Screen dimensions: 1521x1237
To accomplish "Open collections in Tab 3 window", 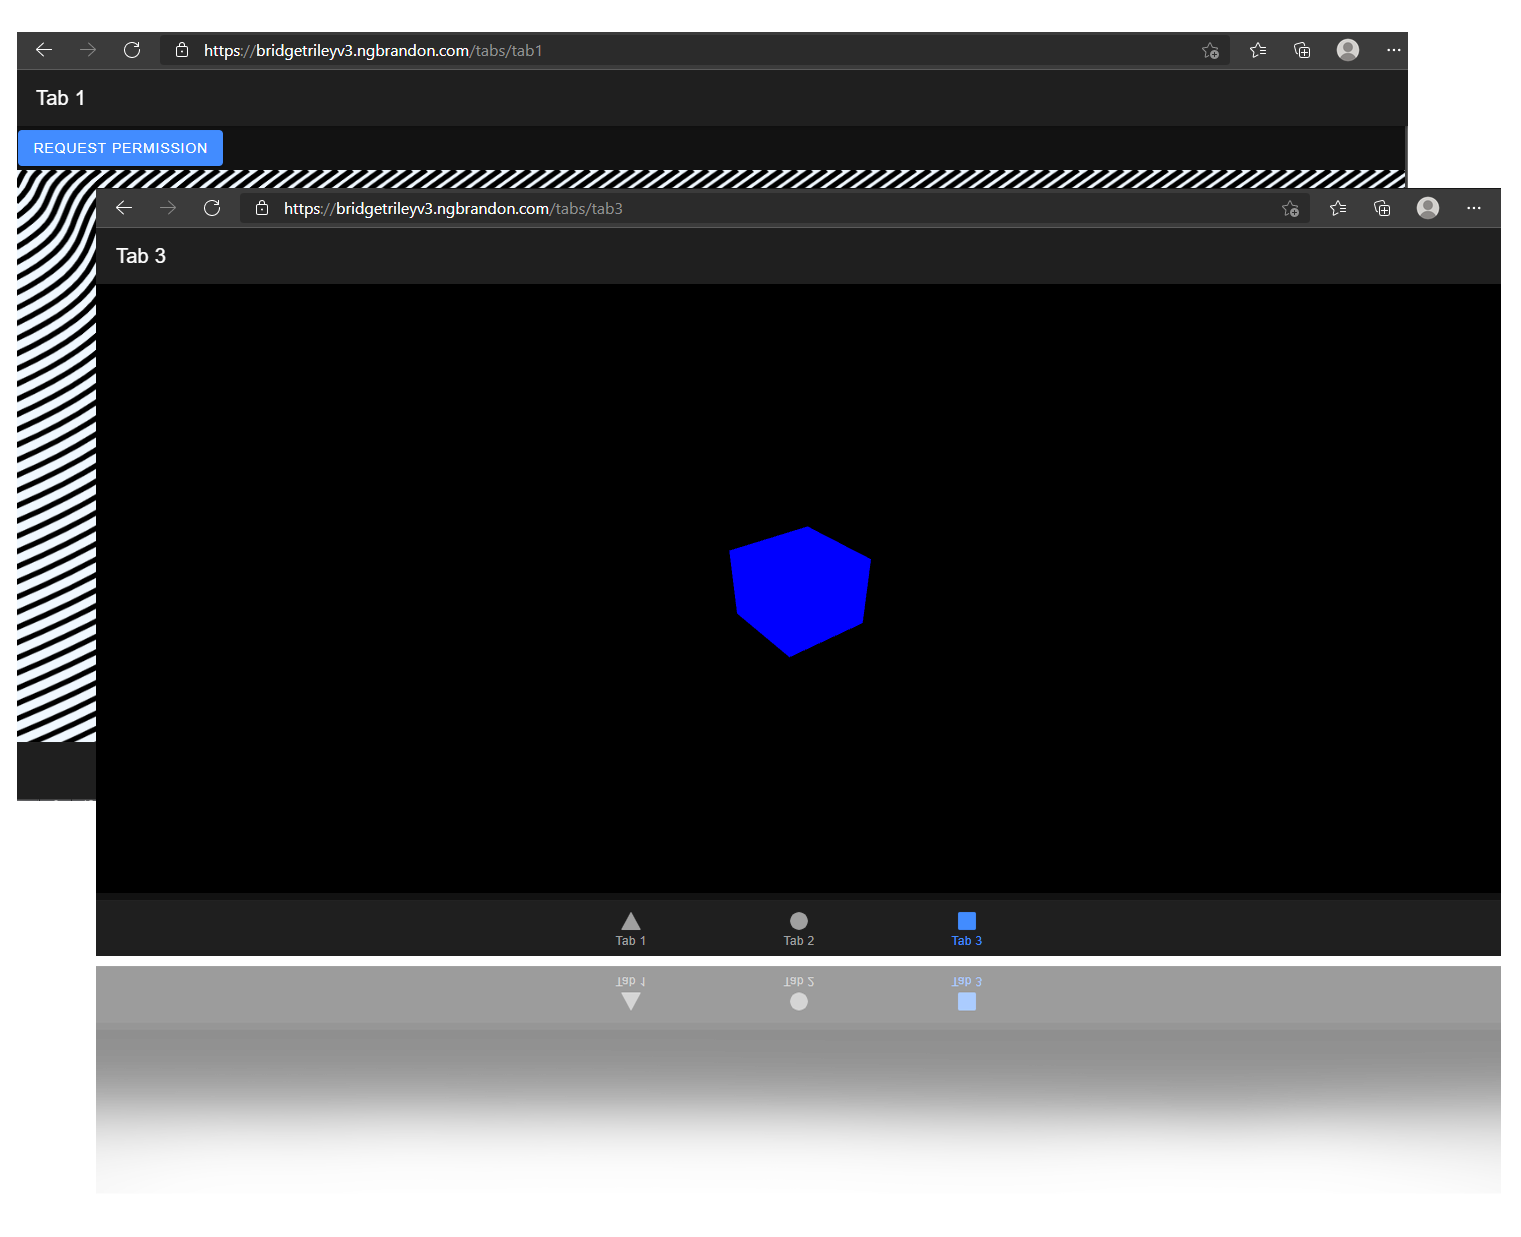I will pos(1382,208).
